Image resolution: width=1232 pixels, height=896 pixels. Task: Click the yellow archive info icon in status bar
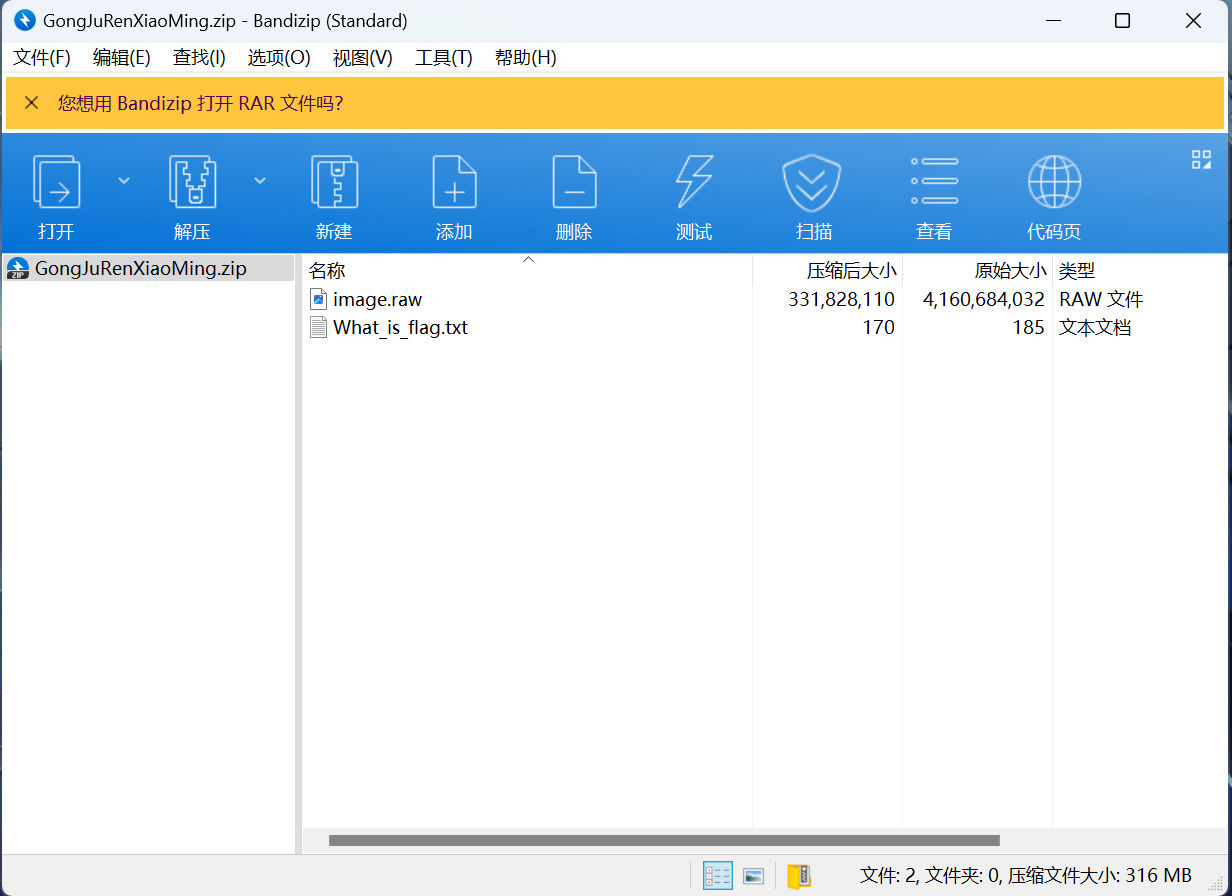(799, 876)
